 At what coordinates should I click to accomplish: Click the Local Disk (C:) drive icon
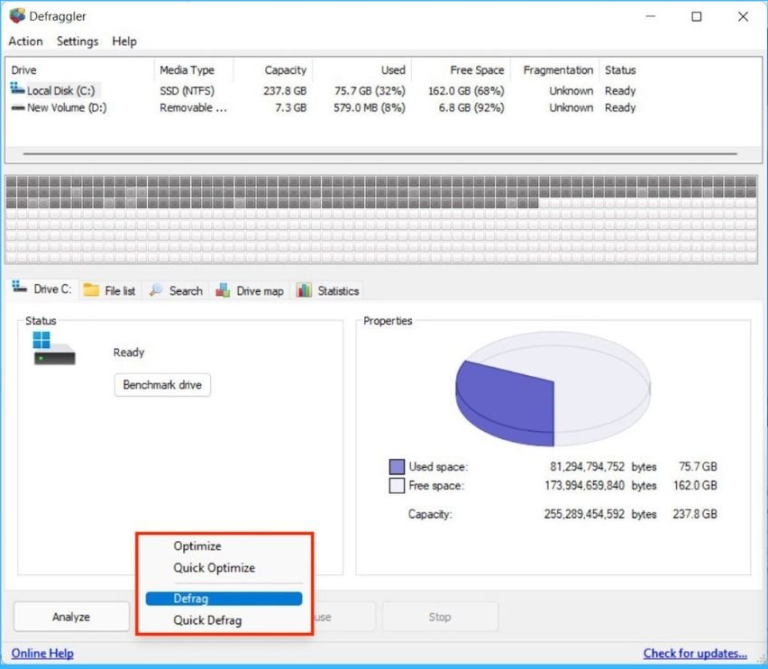(17, 90)
